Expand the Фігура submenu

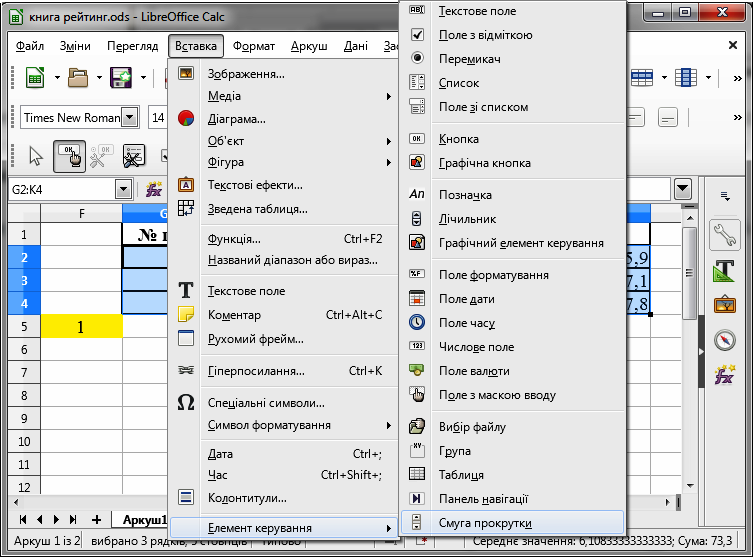point(284,162)
